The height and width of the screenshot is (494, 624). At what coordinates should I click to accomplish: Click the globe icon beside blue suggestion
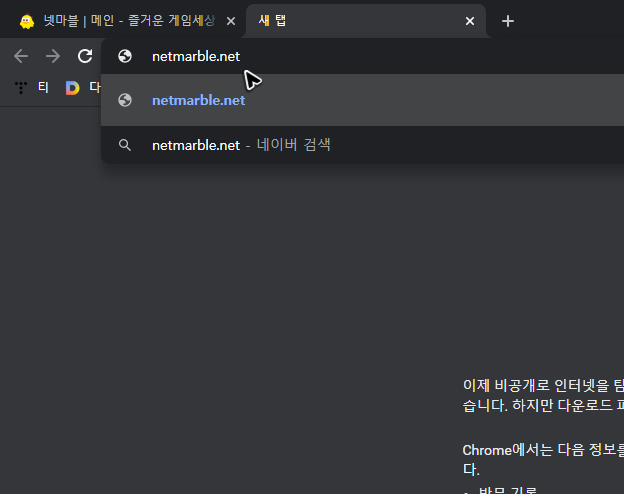[x=125, y=100]
